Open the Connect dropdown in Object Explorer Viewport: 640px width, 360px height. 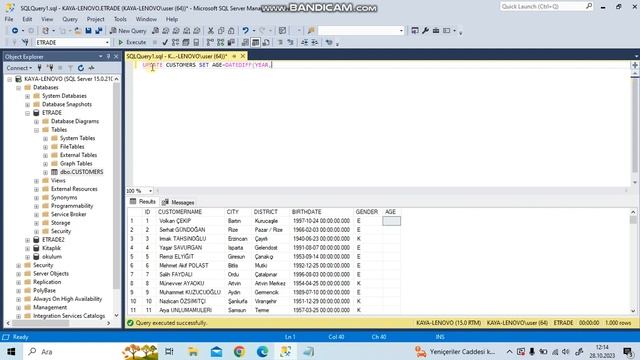point(19,68)
